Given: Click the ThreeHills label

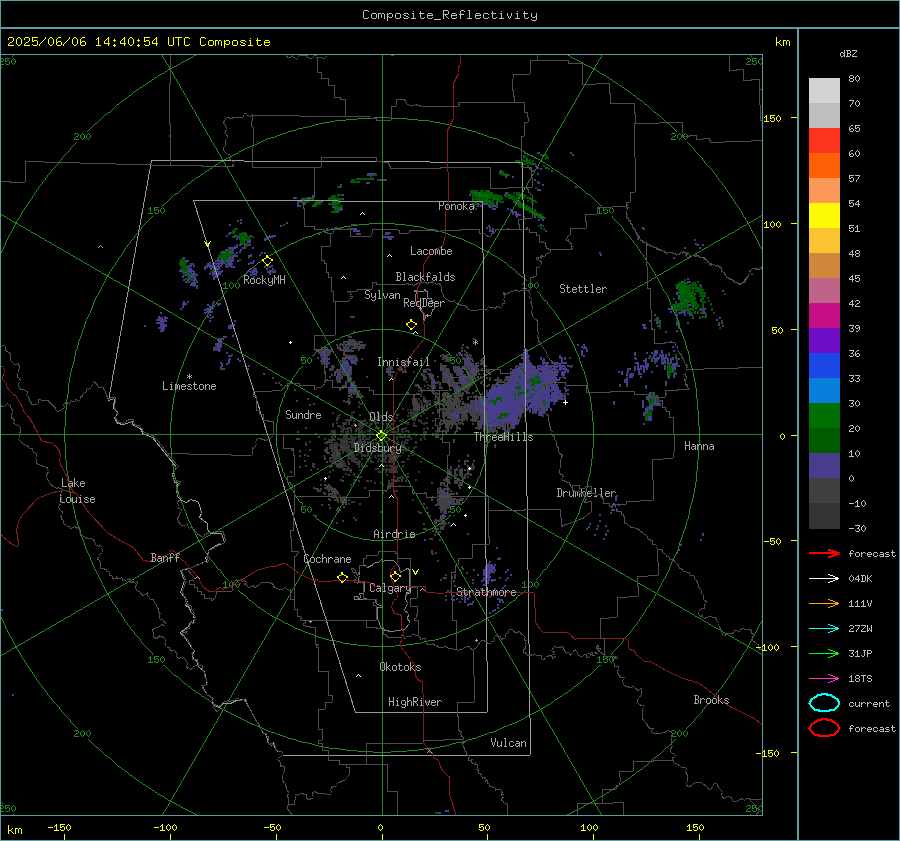Looking at the screenshot, I should pyautogui.click(x=503, y=437).
